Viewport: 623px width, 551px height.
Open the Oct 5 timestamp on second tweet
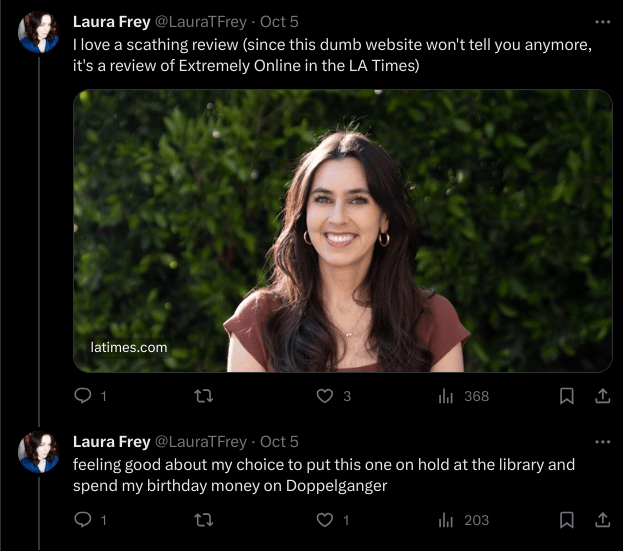(x=280, y=441)
